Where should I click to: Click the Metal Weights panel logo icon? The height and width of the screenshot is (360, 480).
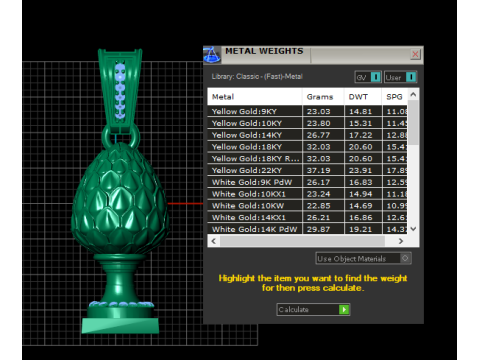(212, 55)
